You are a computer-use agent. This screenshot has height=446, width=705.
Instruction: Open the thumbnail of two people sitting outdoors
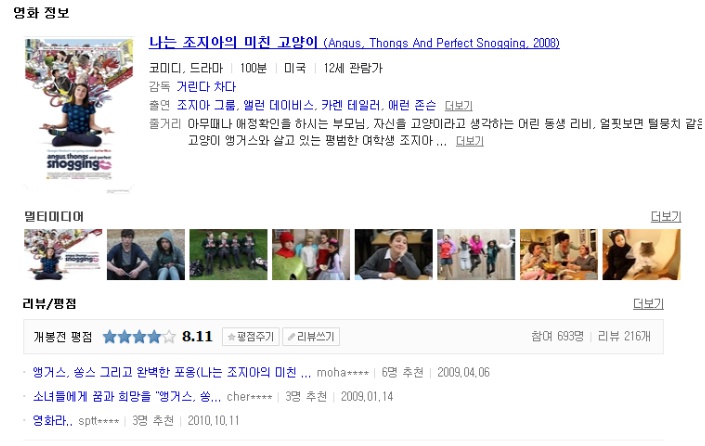click(x=146, y=254)
